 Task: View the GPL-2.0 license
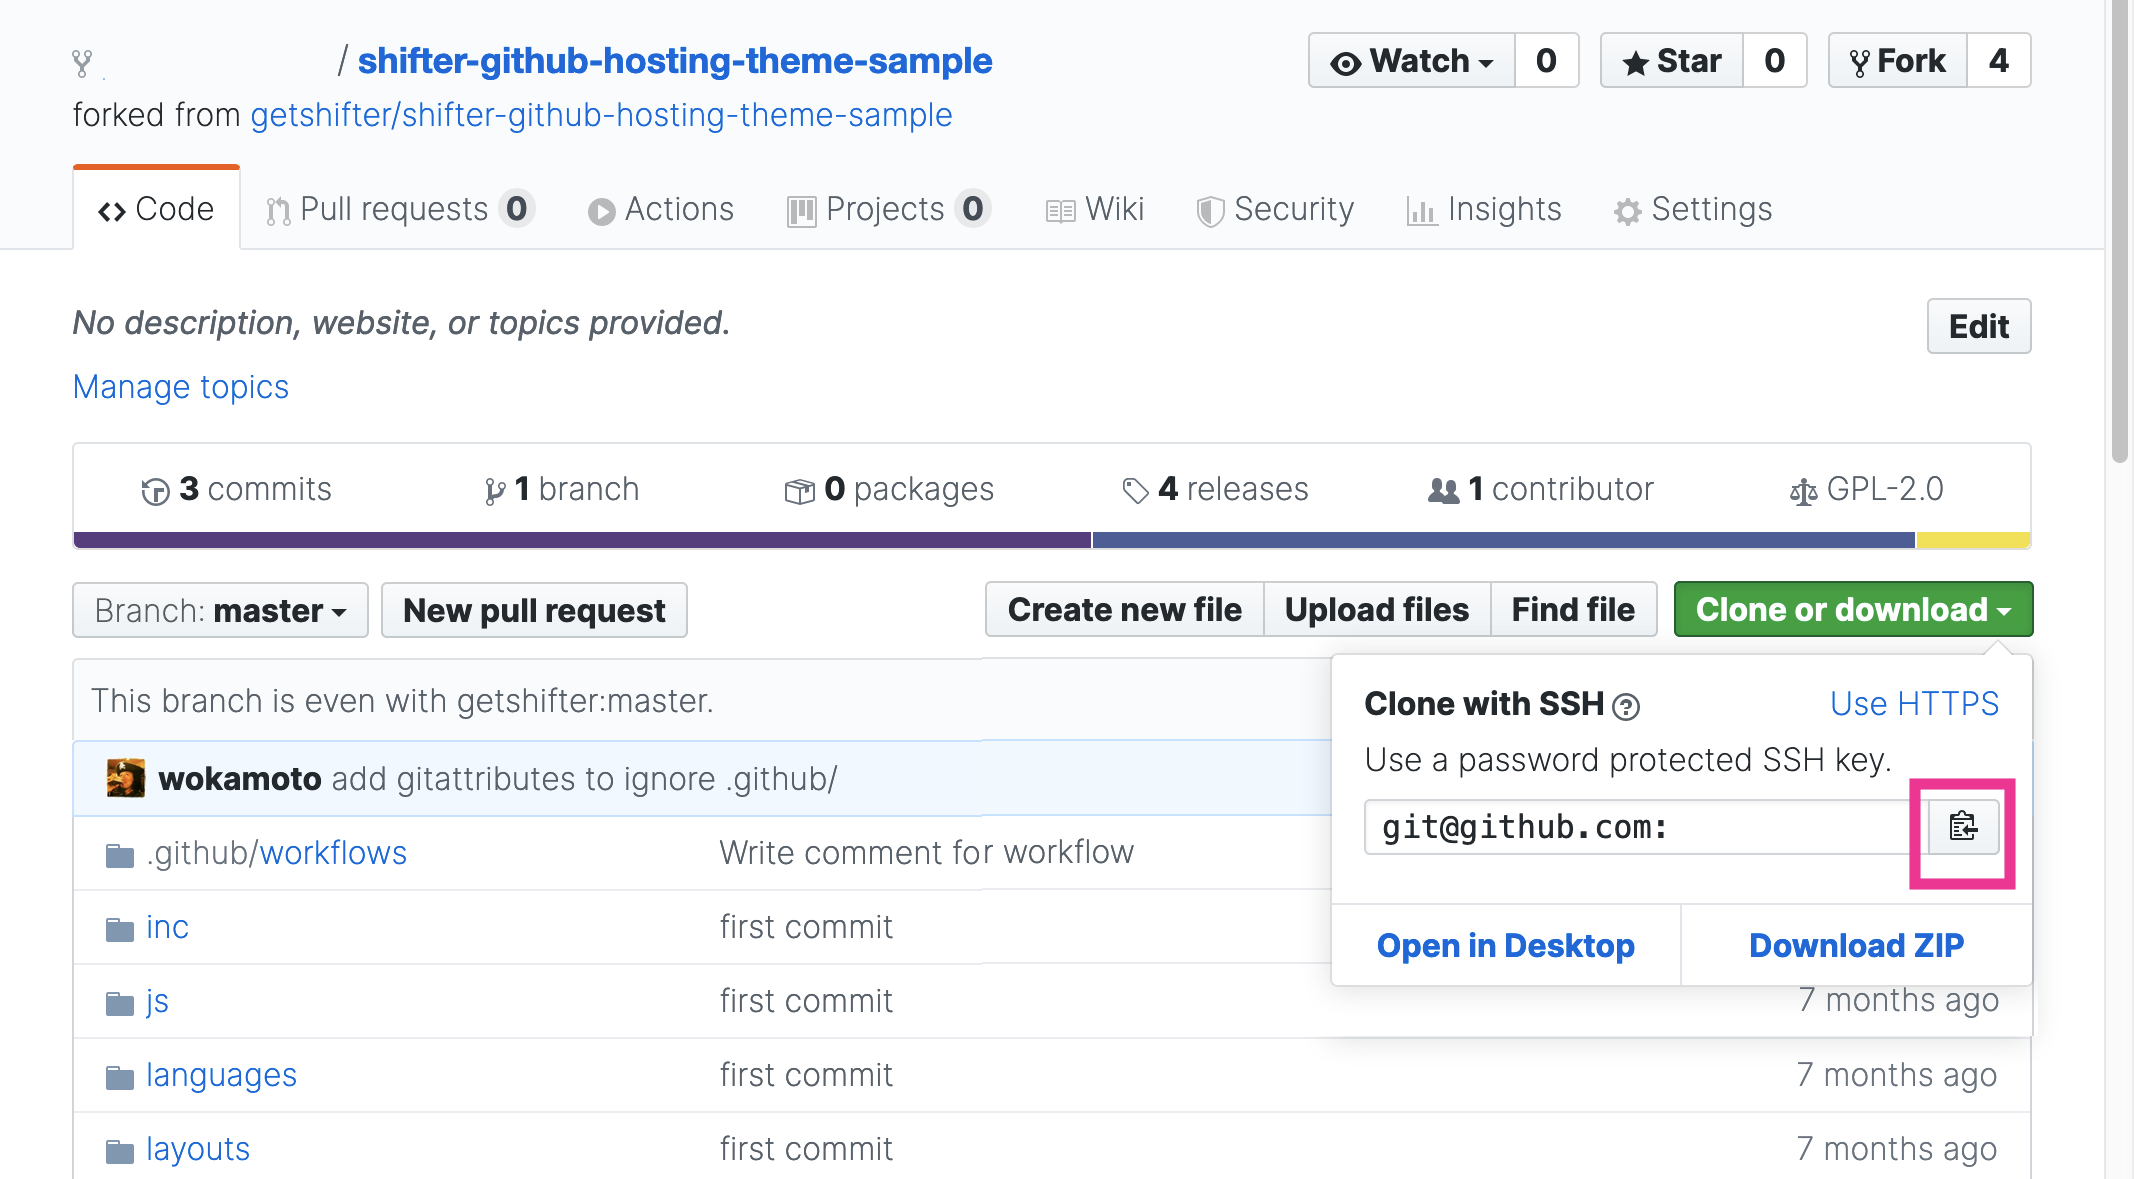click(1867, 489)
